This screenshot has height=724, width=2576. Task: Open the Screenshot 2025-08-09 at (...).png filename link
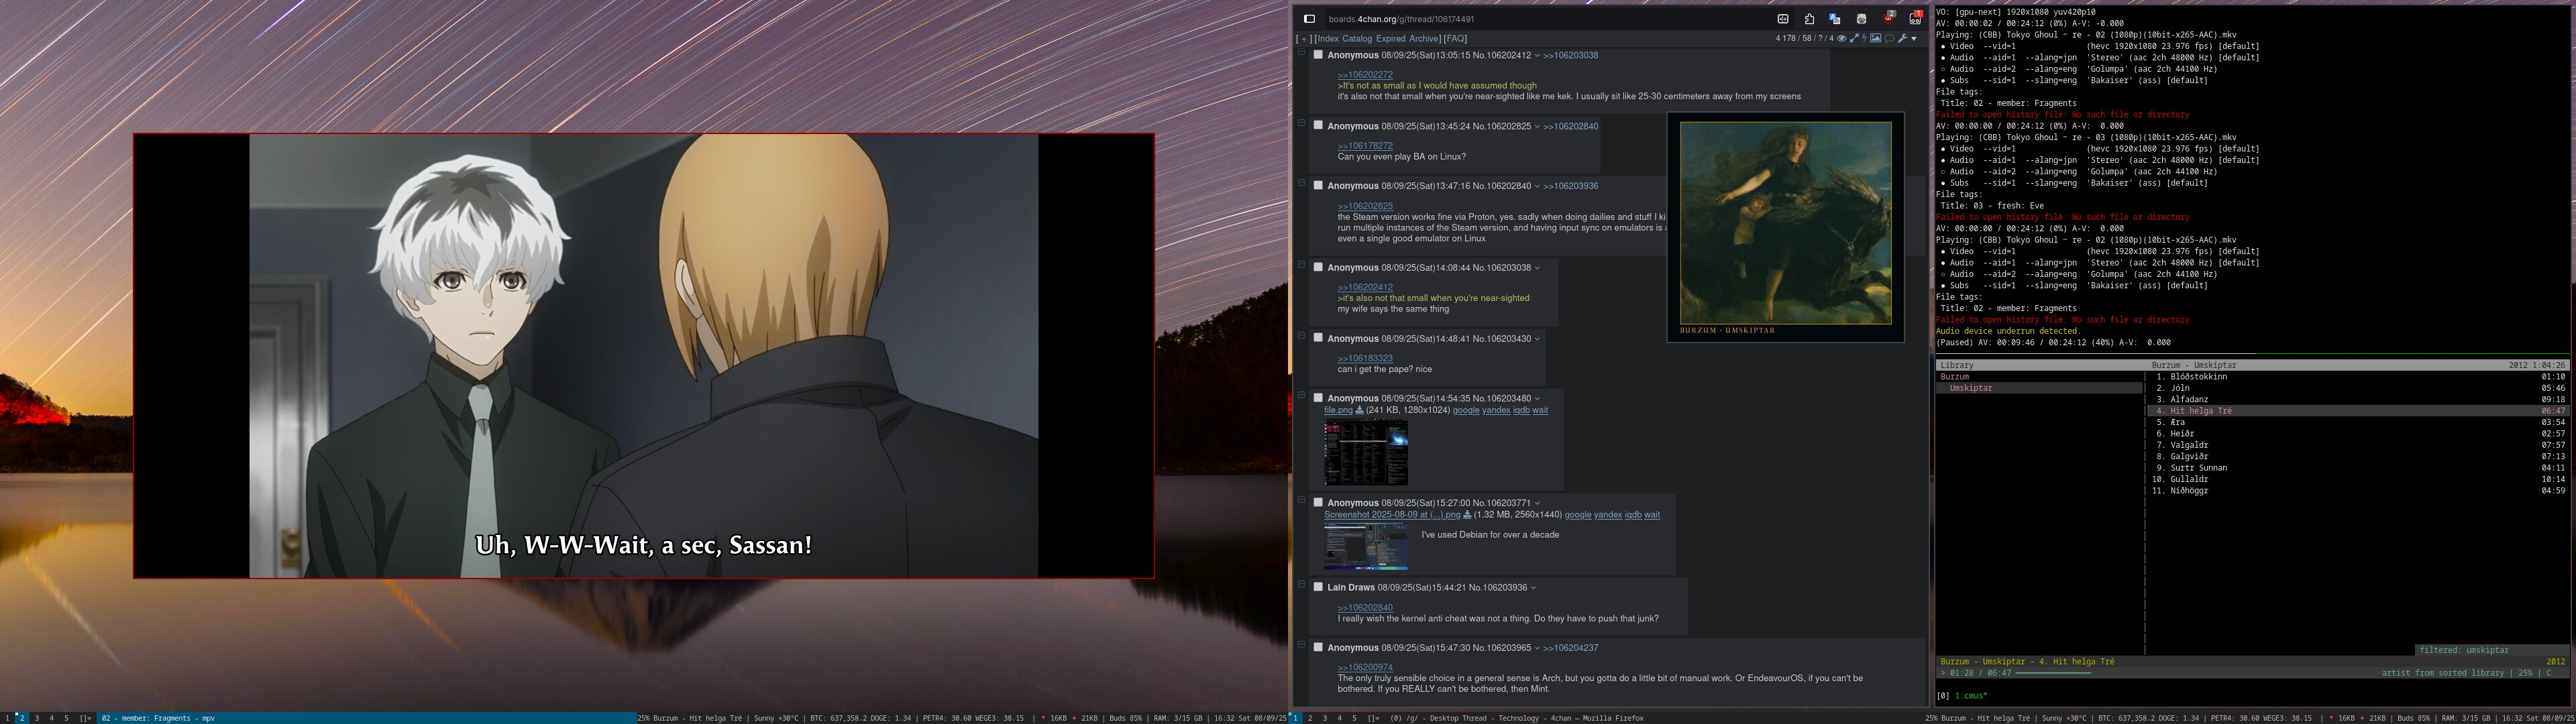click(1392, 515)
